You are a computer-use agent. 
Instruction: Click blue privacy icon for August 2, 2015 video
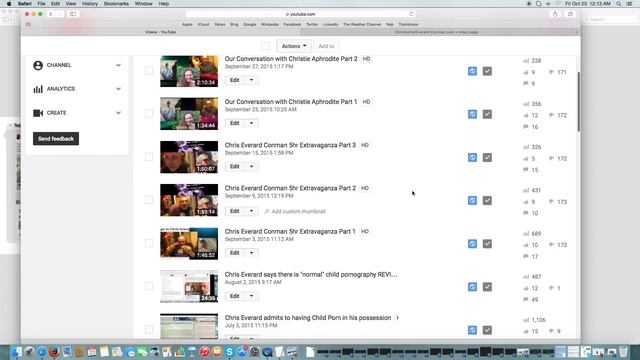pyautogui.click(x=472, y=287)
